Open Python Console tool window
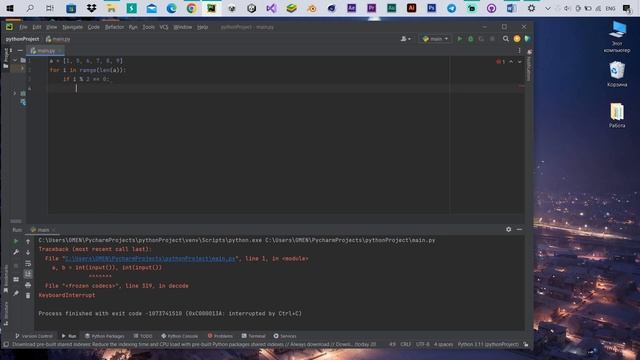 pyautogui.click(x=180, y=336)
